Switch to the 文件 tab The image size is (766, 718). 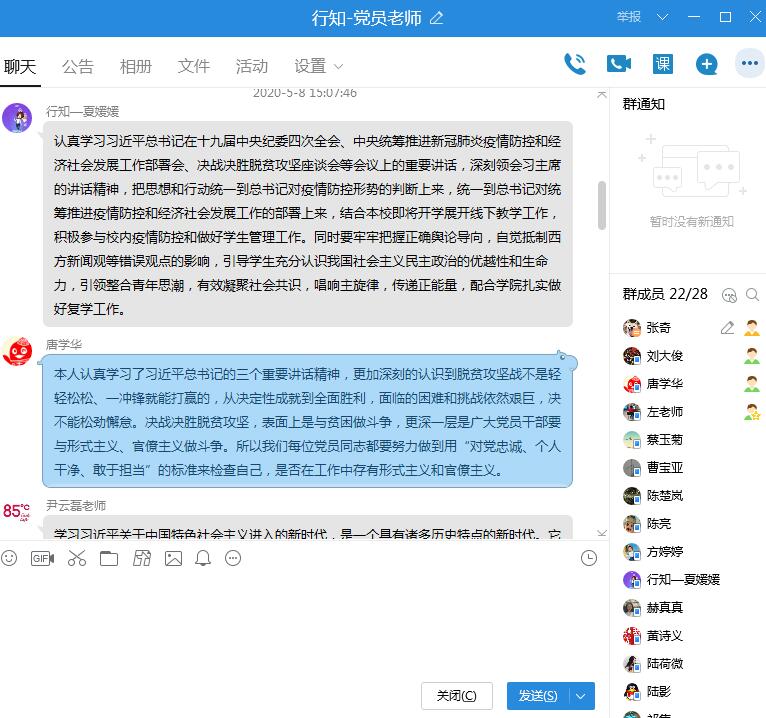pyautogui.click(x=193, y=67)
